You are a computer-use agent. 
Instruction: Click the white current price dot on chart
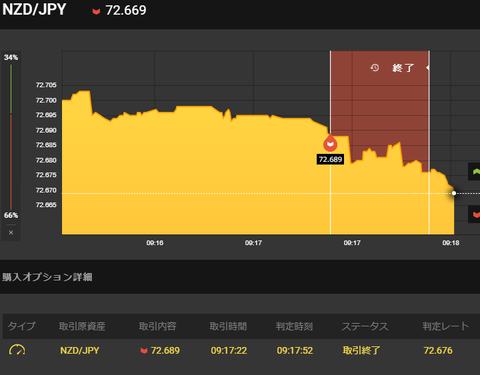pyautogui.click(x=454, y=193)
